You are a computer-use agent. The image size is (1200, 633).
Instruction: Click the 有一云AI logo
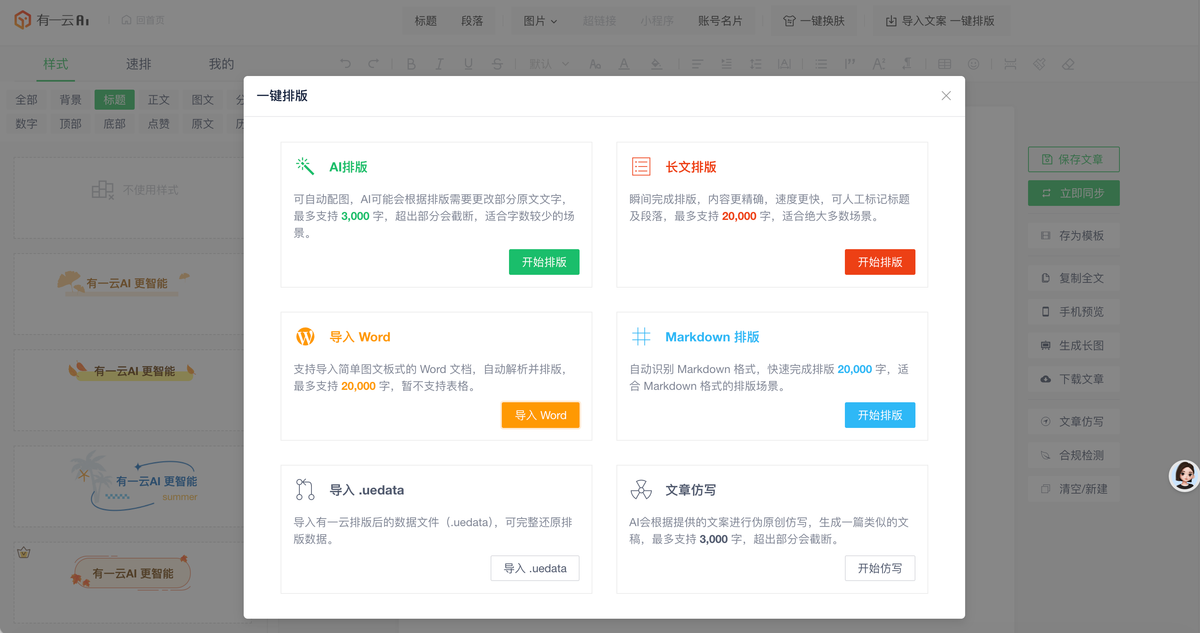click(52, 20)
